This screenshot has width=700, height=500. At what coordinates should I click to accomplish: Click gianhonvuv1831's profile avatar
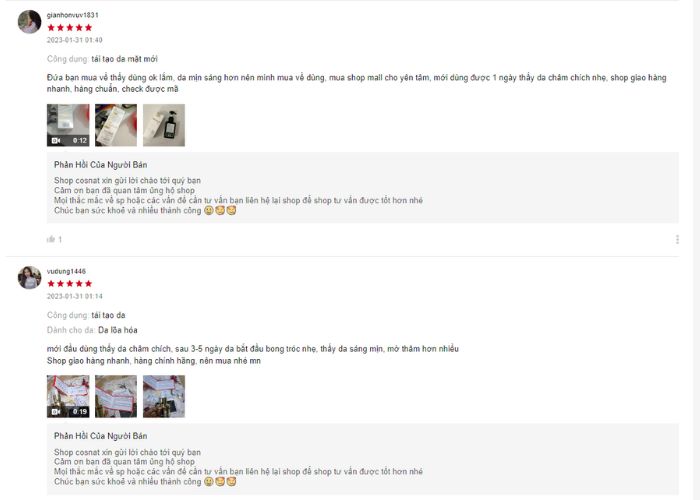[29, 21]
